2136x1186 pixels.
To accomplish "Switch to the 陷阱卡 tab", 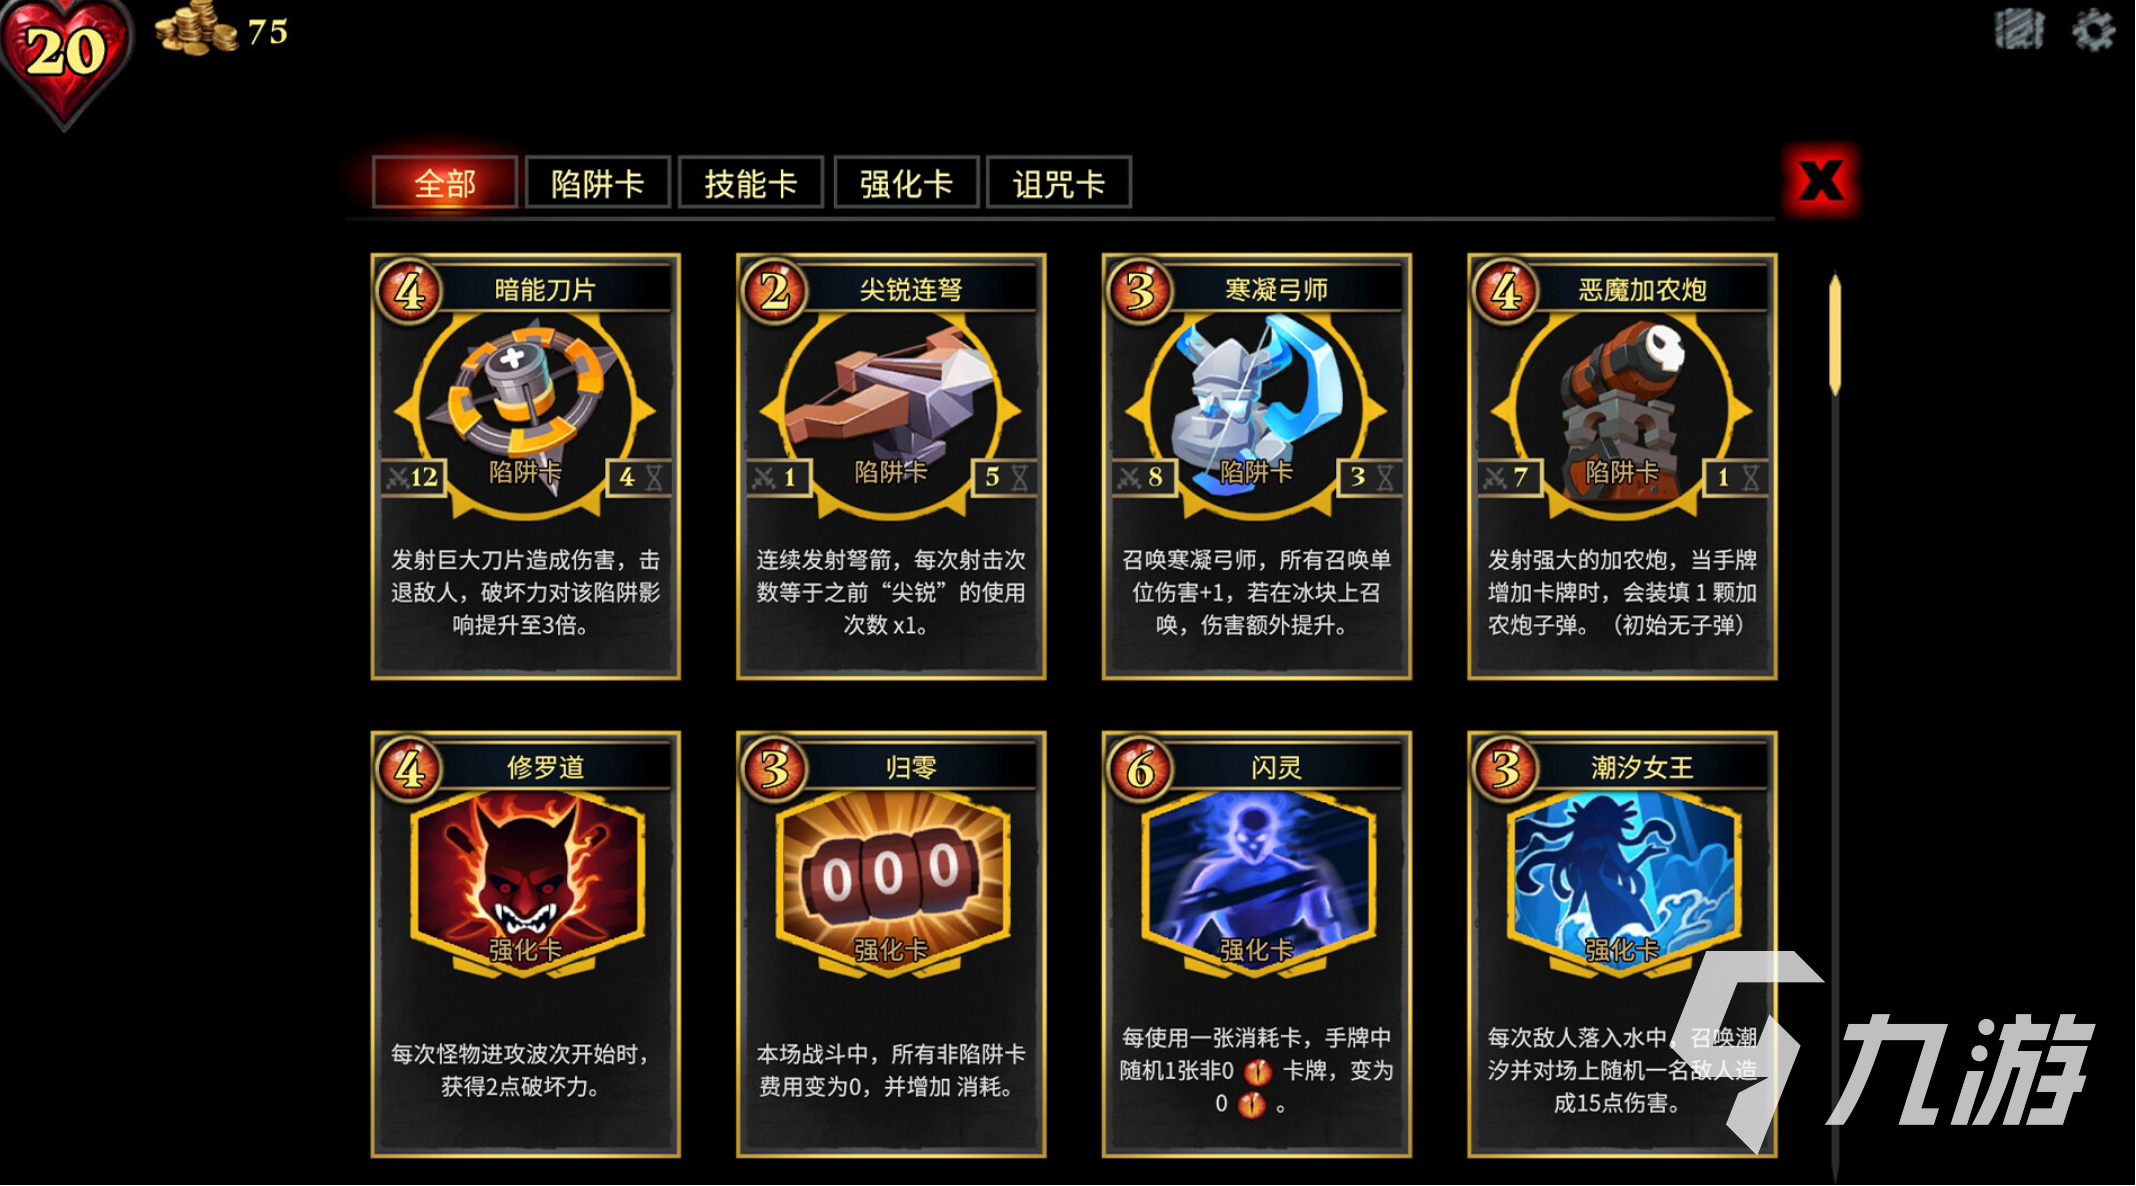I will (598, 182).
